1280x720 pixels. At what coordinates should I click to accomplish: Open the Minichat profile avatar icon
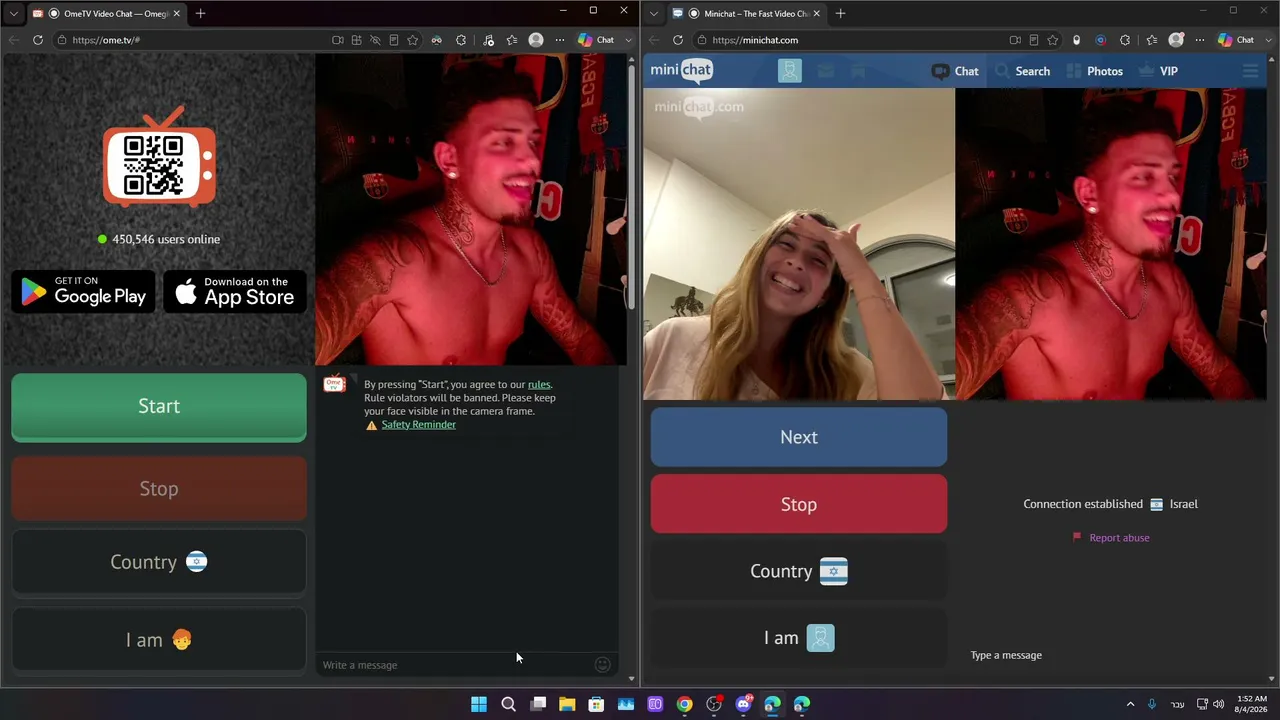(x=790, y=71)
